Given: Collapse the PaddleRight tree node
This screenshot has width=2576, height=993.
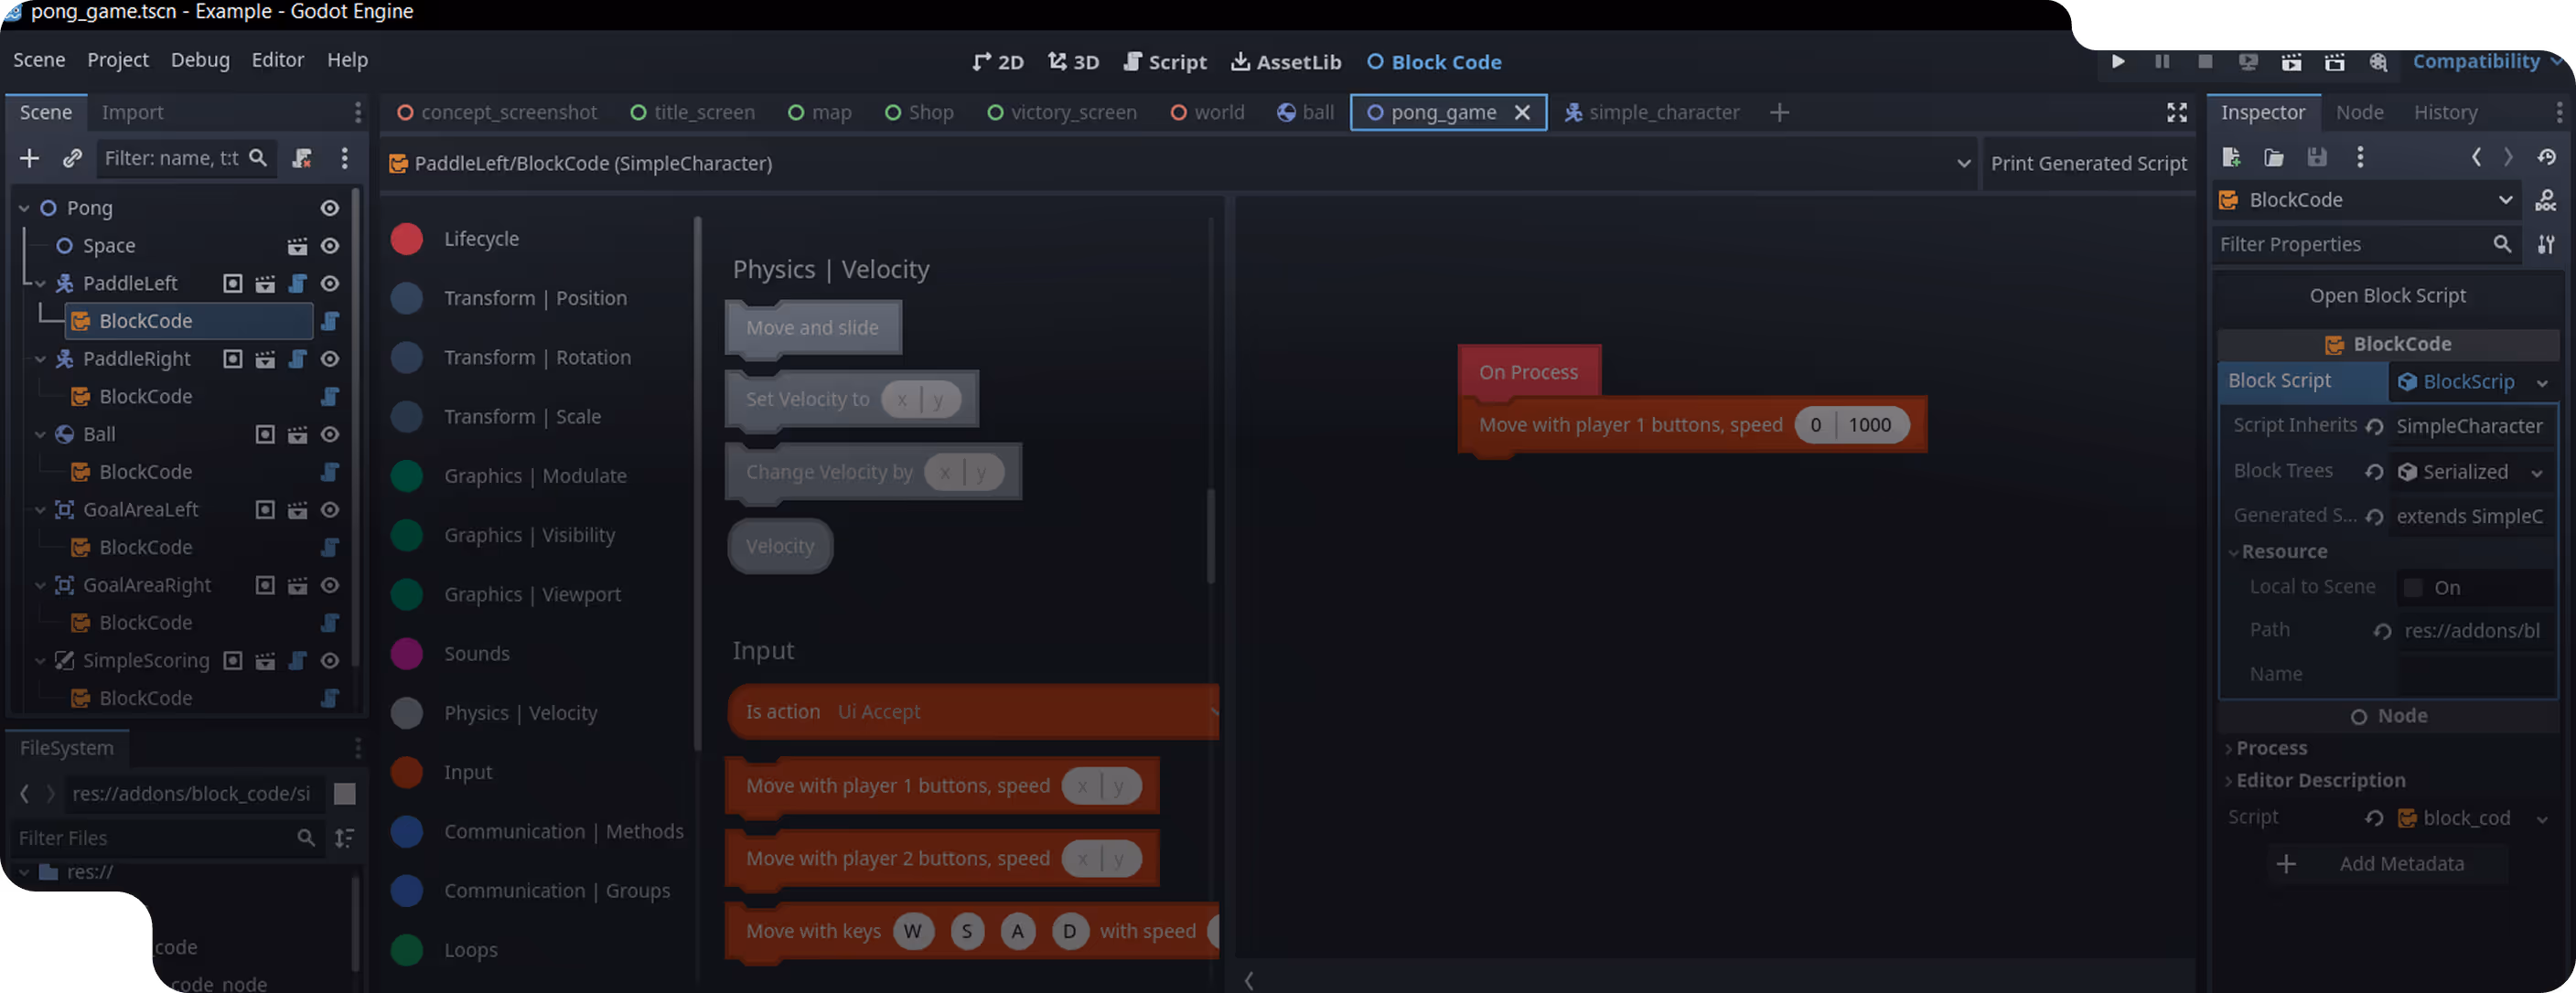Looking at the screenshot, I should 40,359.
